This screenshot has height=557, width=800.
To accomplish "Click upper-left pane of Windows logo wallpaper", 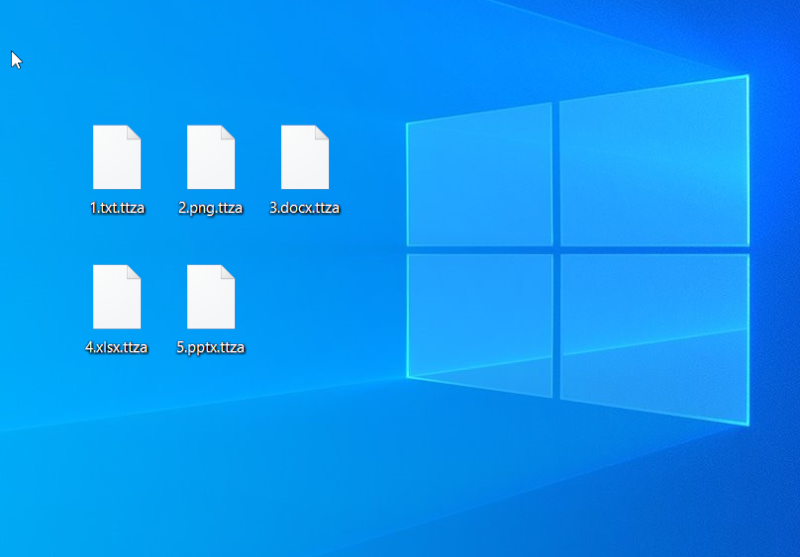I will [x=480, y=180].
